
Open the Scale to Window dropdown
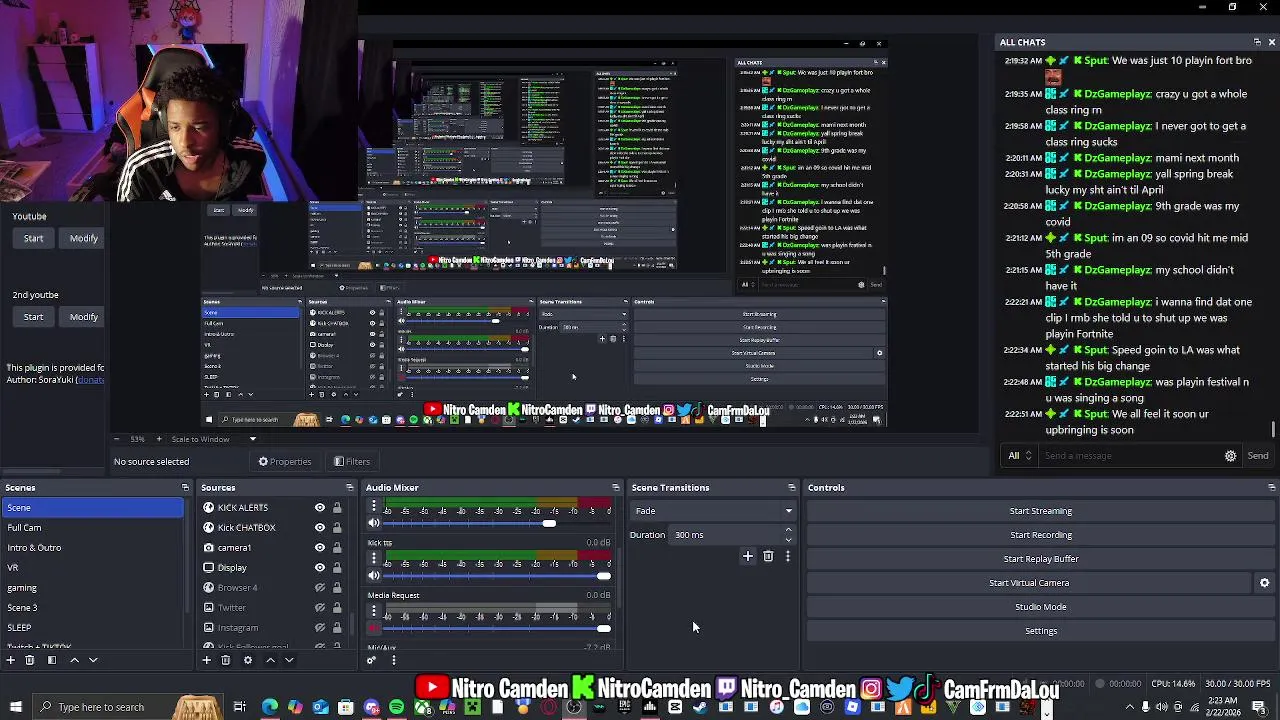213,439
